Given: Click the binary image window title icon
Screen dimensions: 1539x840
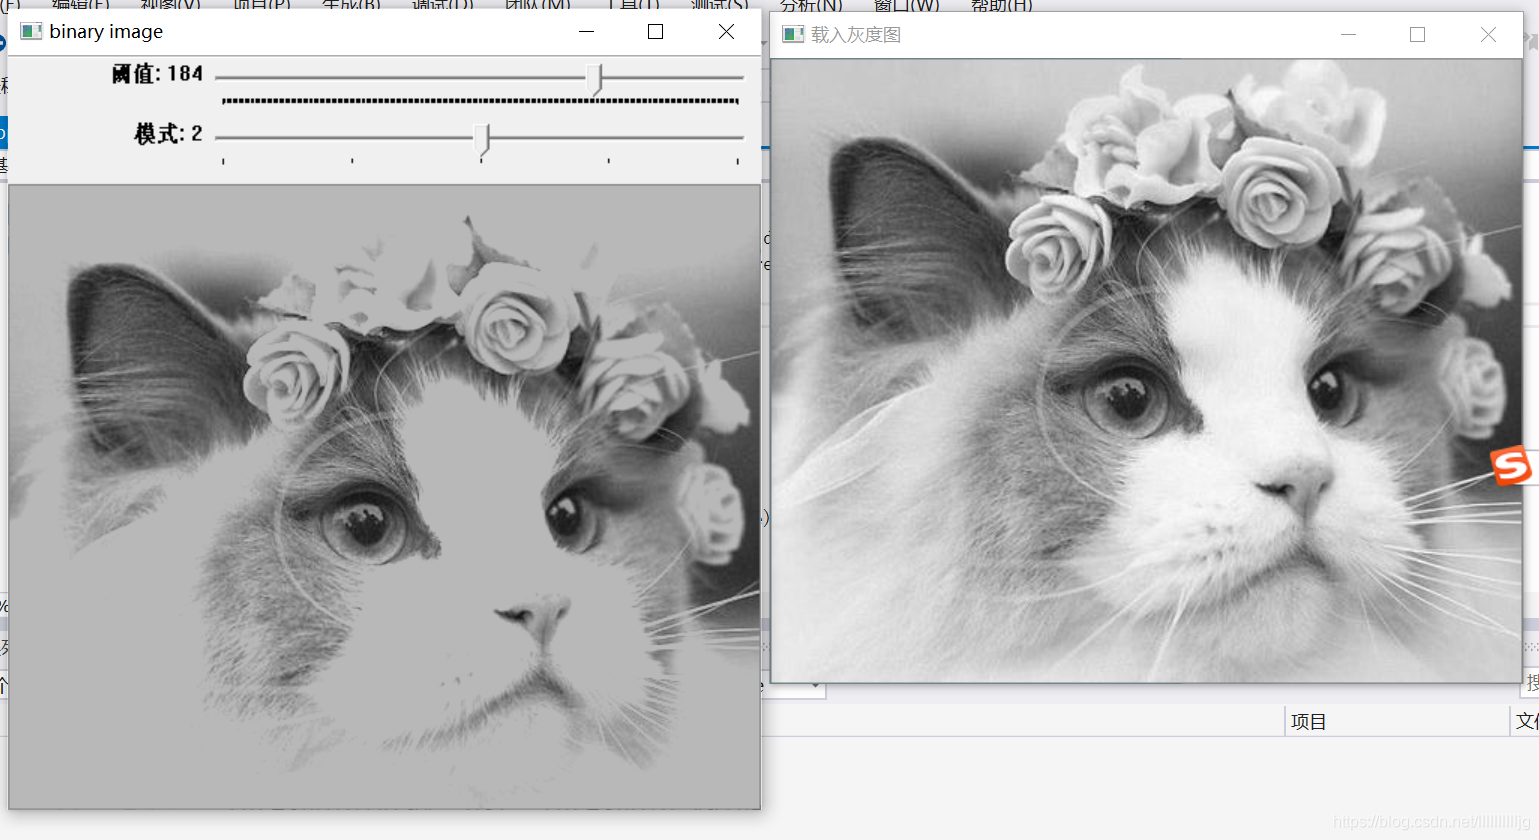Looking at the screenshot, I should click(x=31, y=31).
